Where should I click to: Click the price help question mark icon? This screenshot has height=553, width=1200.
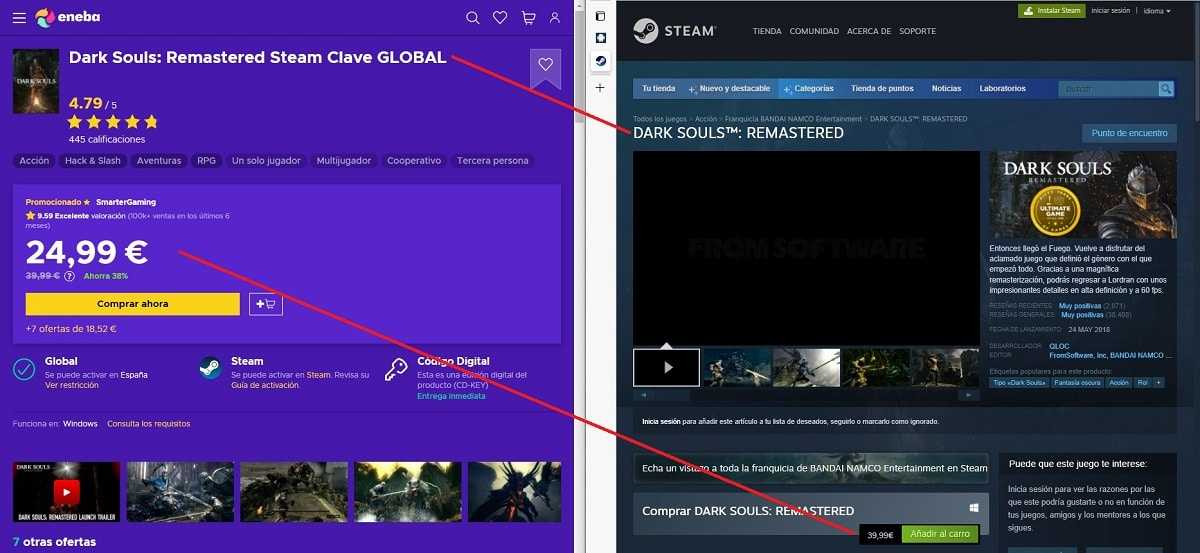69,276
